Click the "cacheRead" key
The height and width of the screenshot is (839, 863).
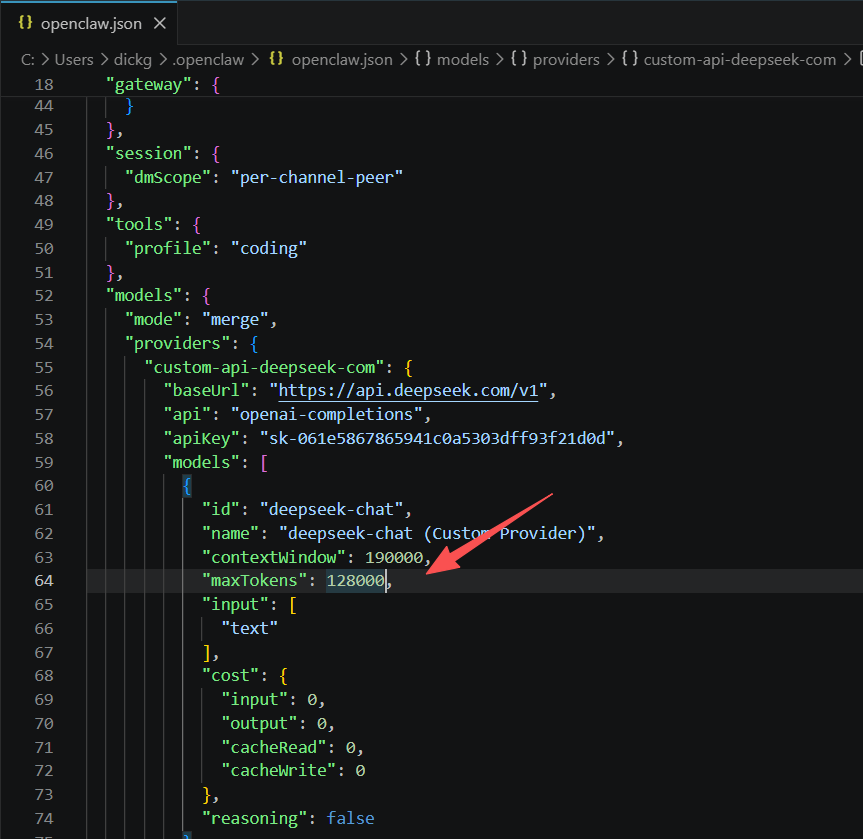(x=274, y=748)
